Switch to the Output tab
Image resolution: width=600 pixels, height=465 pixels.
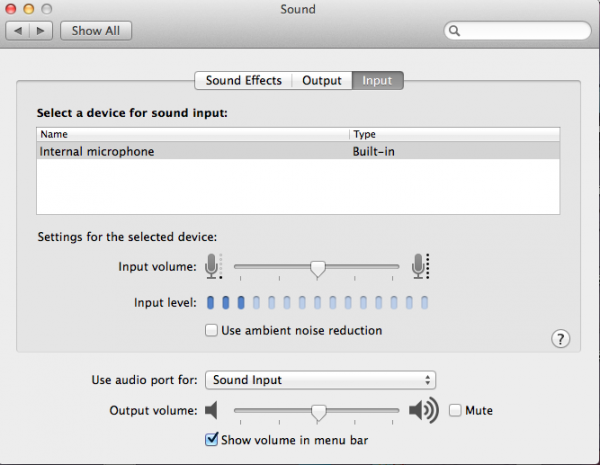coord(322,80)
